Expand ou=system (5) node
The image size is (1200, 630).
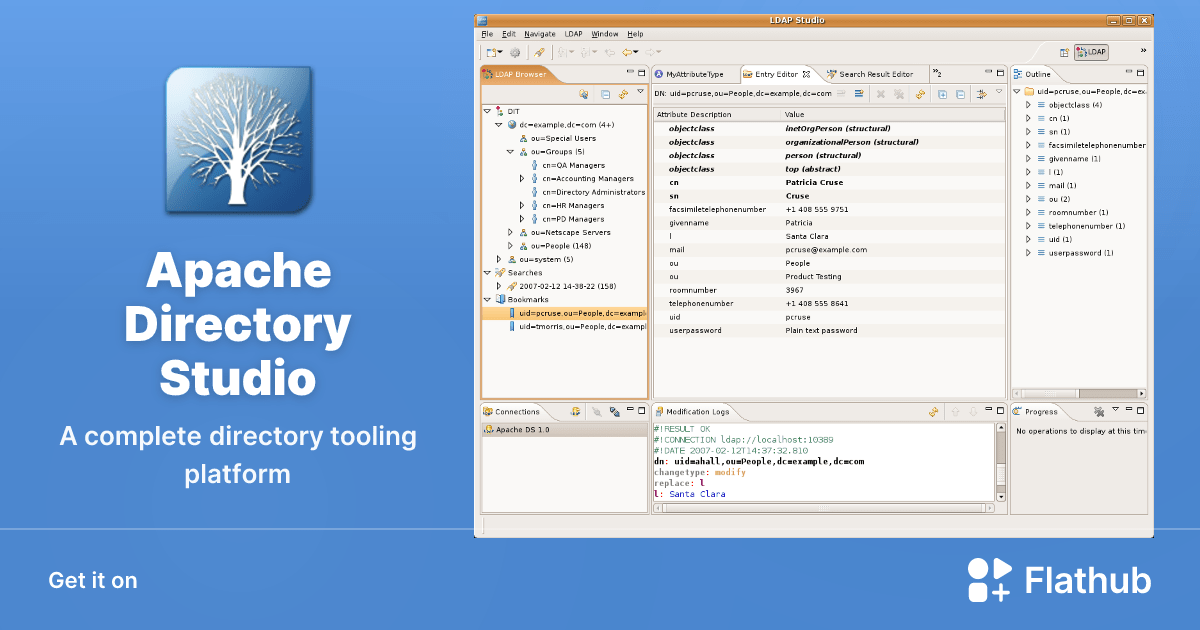pyautogui.click(x=499, y=259)
